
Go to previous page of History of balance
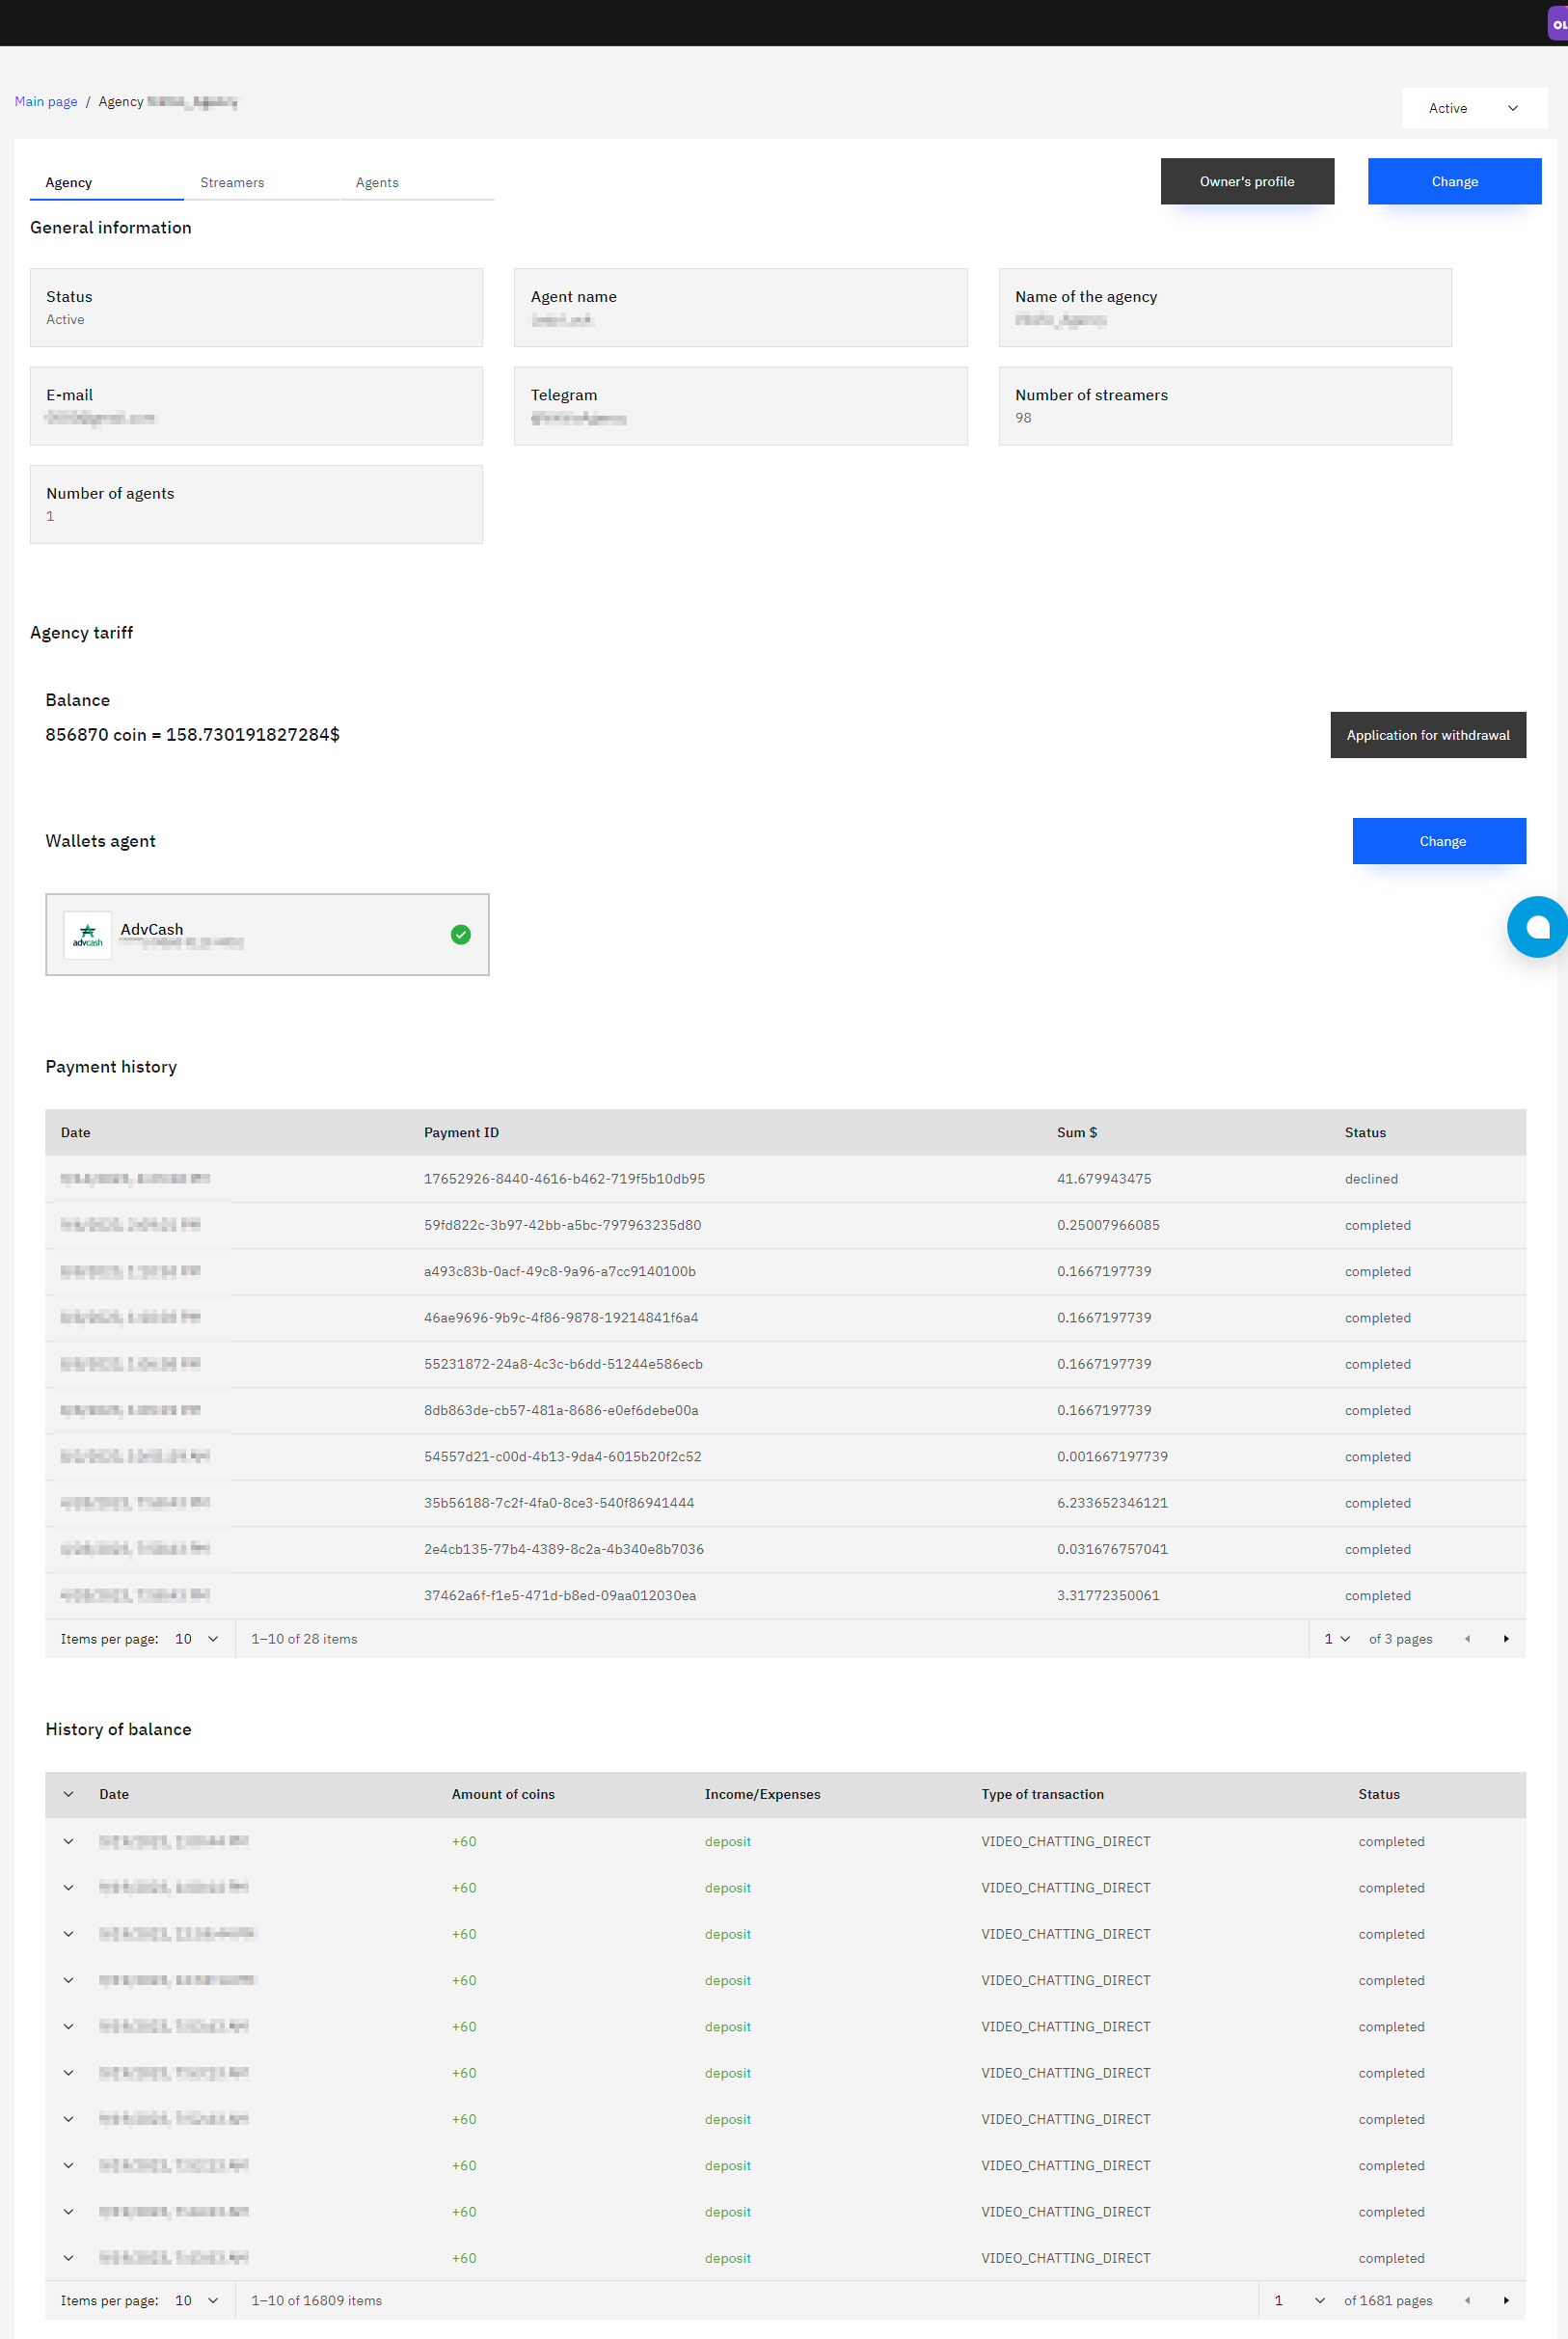tap(1466, 2300)
